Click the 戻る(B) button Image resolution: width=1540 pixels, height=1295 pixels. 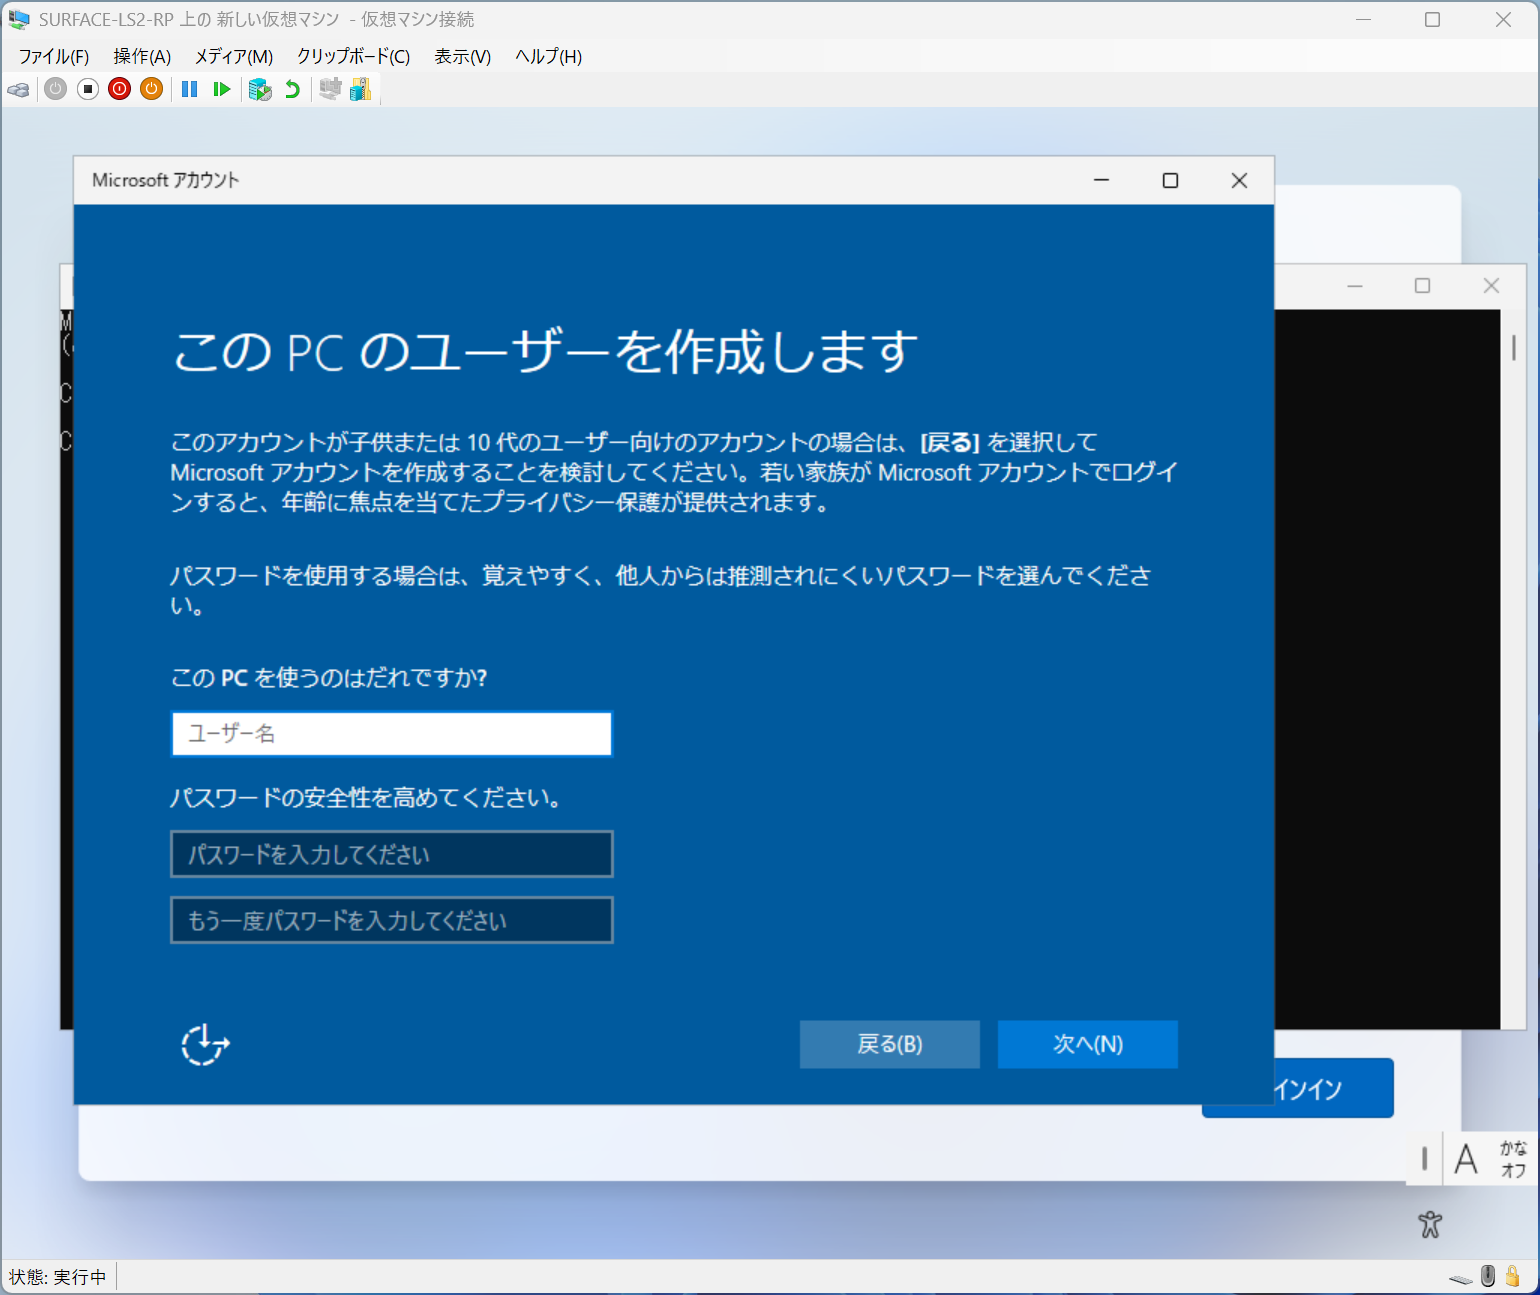coord(889,1044)
